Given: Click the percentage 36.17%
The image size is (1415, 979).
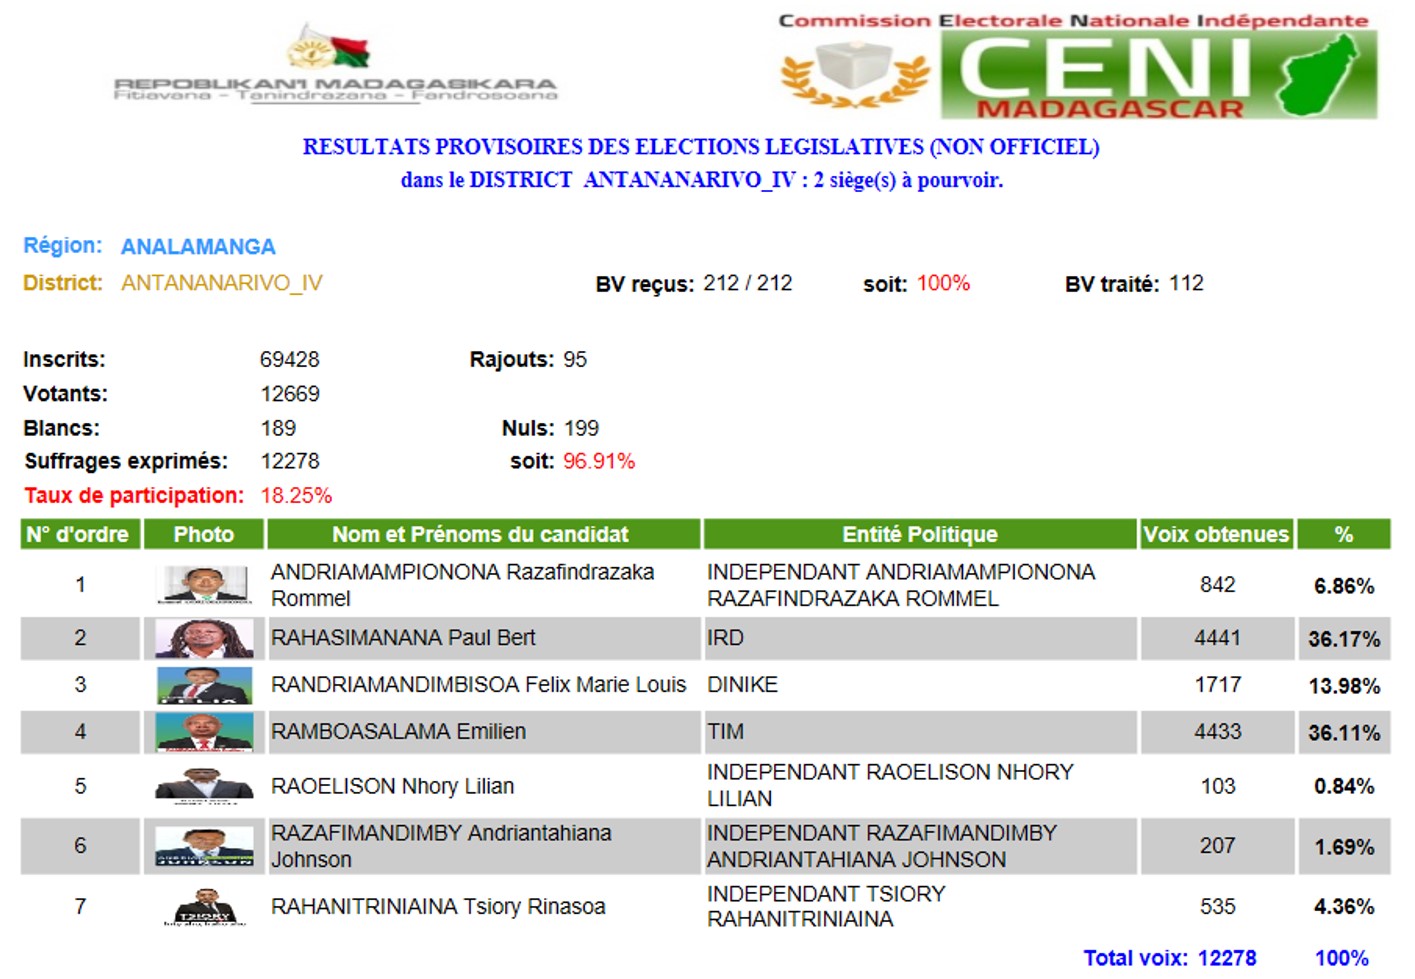Looking at the screenshot, I should (1344, 639).
